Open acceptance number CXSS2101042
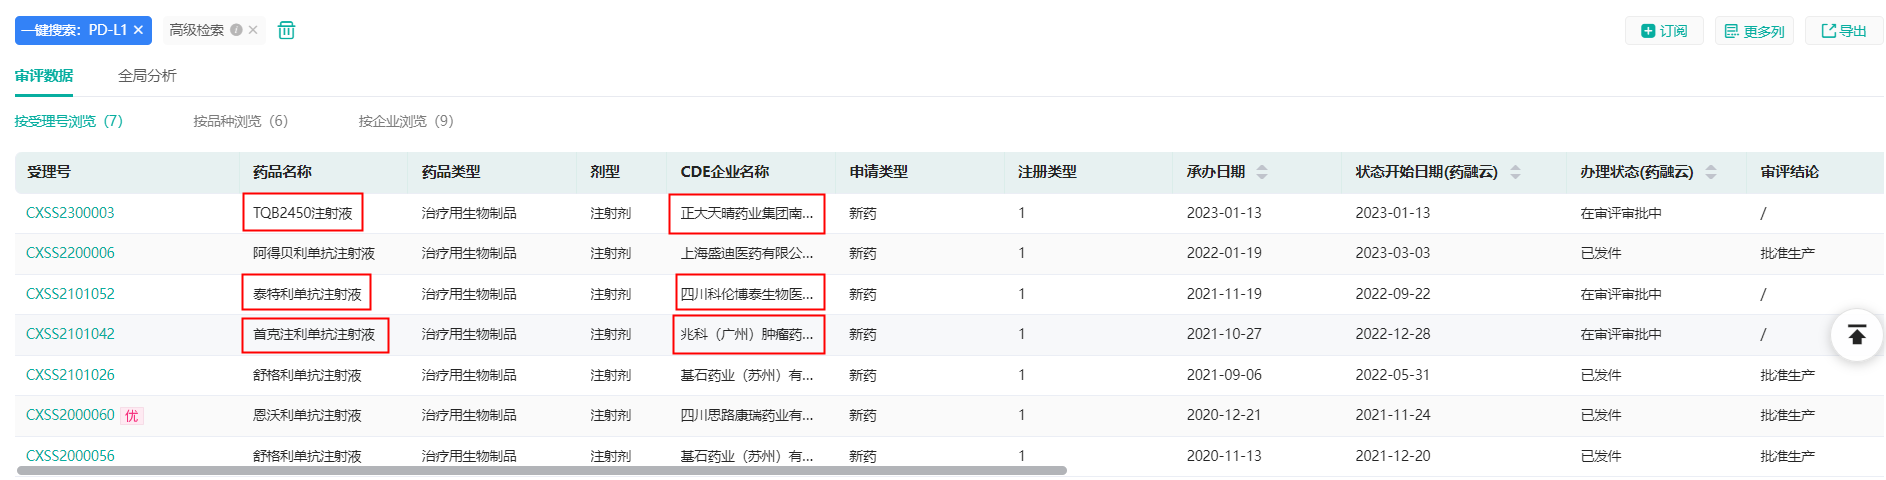 click(70, 334)
